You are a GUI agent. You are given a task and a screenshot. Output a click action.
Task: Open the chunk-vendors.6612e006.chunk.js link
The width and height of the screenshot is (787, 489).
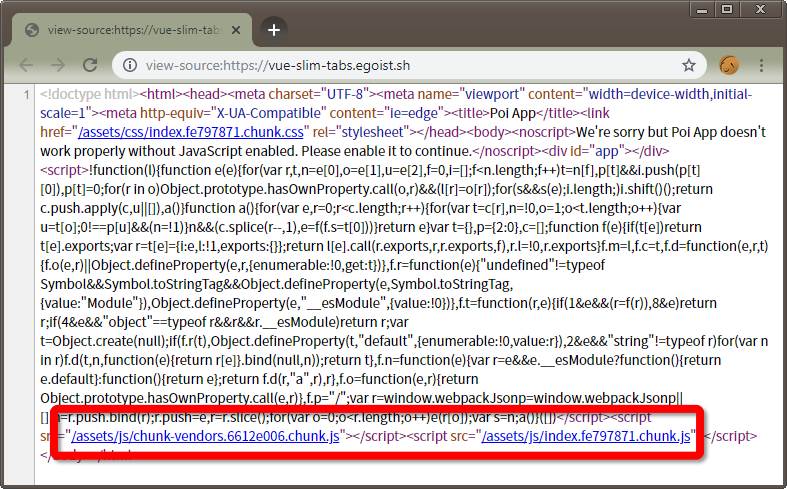[205, 436]
